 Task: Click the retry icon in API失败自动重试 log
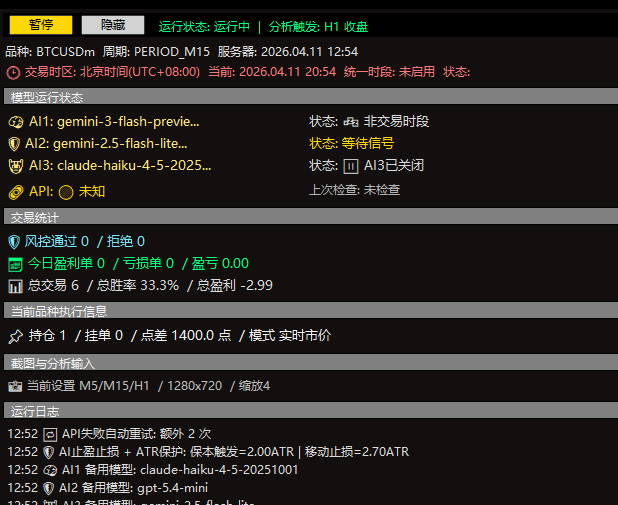50,434
